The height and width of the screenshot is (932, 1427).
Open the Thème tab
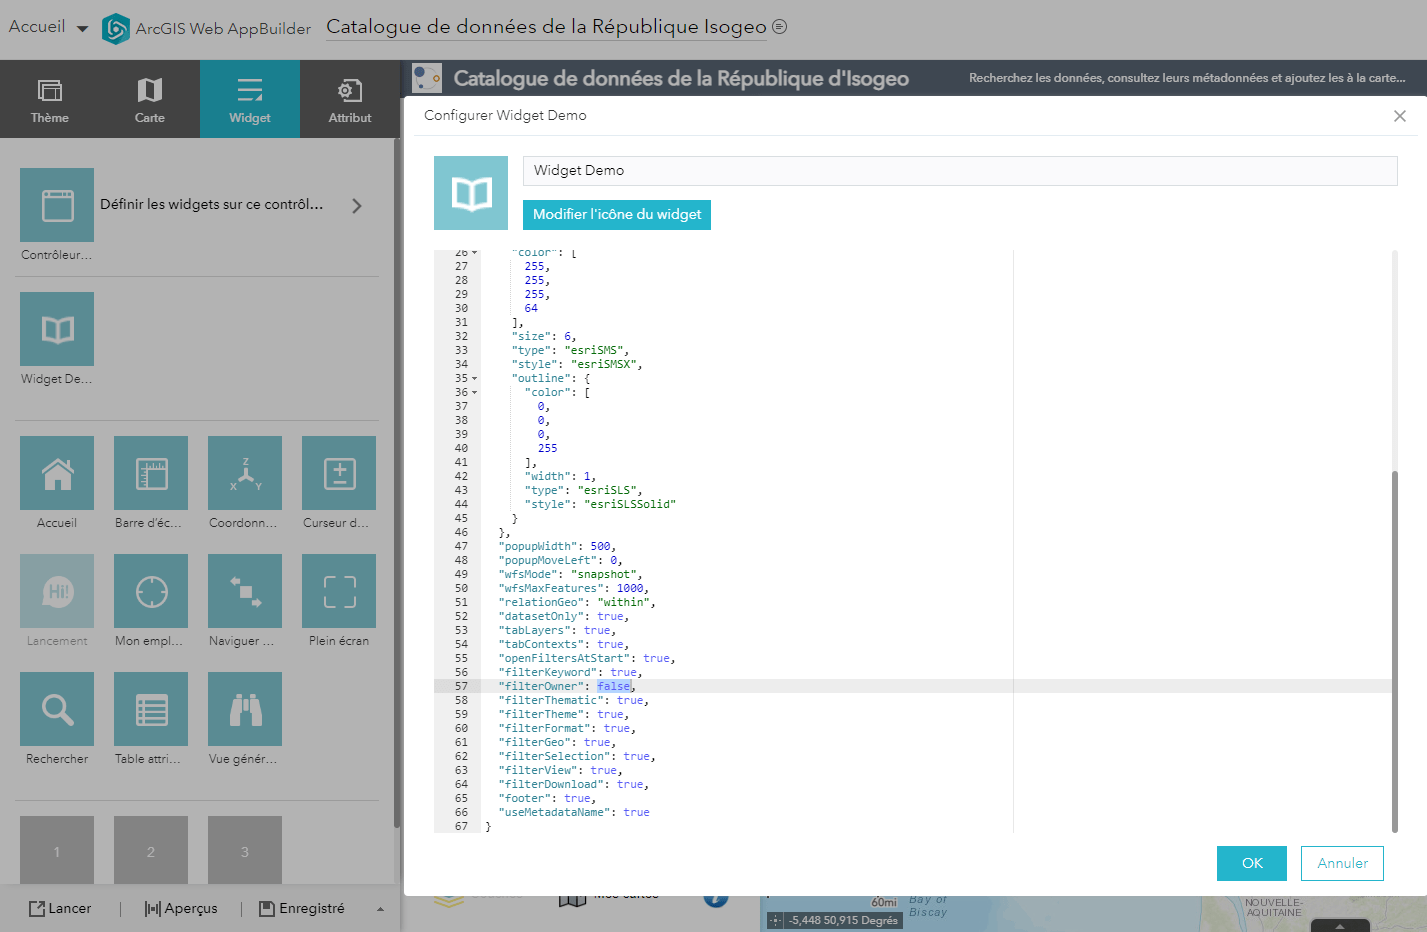click(x=50, y=99)
